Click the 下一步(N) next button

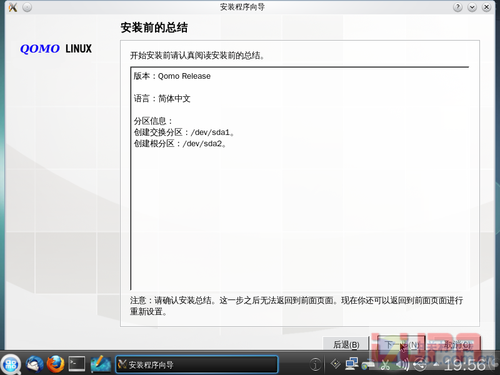[402, 344]
